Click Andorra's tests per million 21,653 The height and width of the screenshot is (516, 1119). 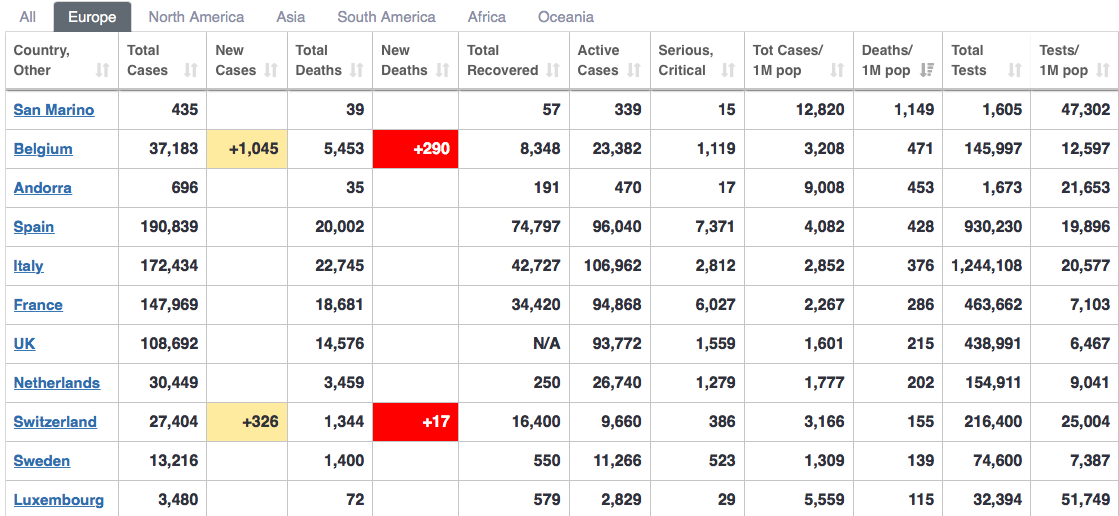pyautogui.click(x=1086, y=188)
